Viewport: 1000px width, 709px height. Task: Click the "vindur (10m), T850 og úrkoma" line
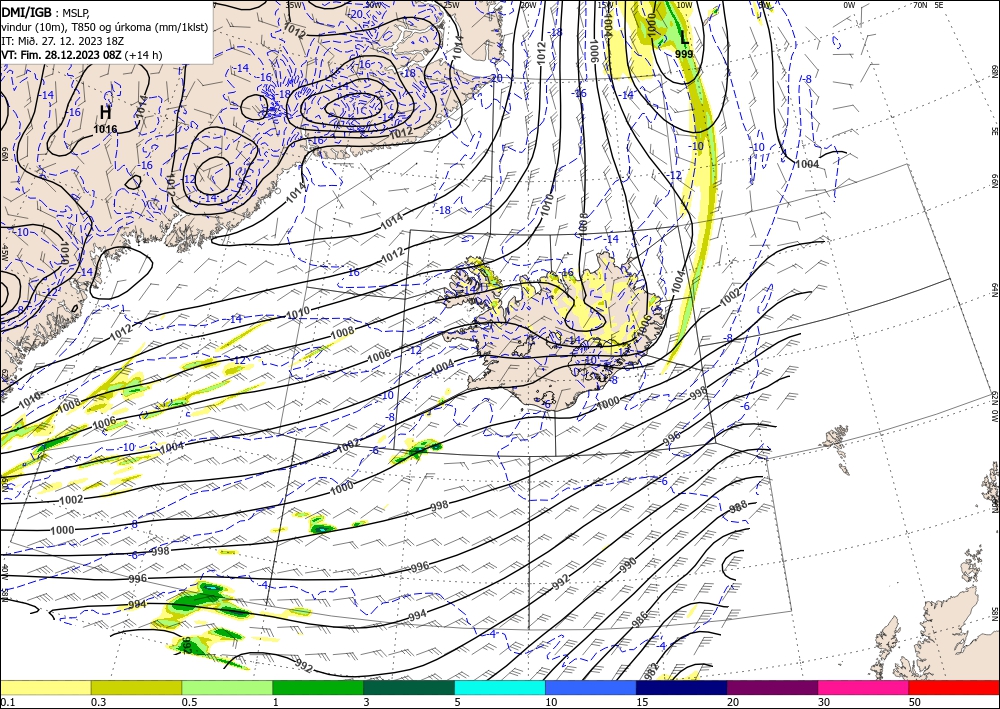pyautogui.click(x=105, y=26)
